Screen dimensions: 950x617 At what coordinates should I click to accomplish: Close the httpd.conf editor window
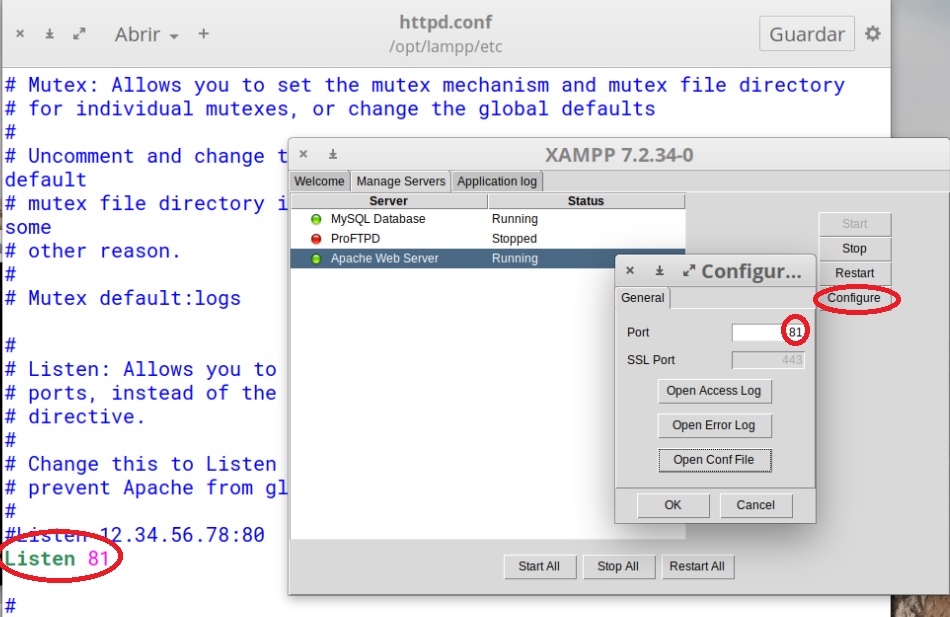(20, 34)
